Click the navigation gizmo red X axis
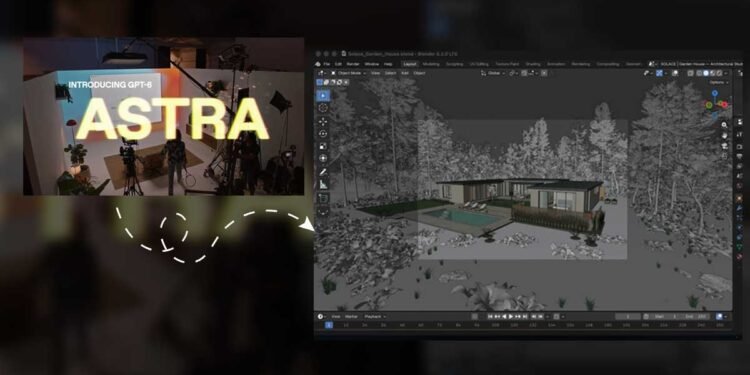The image size is (750, 375). pos(725,105)
